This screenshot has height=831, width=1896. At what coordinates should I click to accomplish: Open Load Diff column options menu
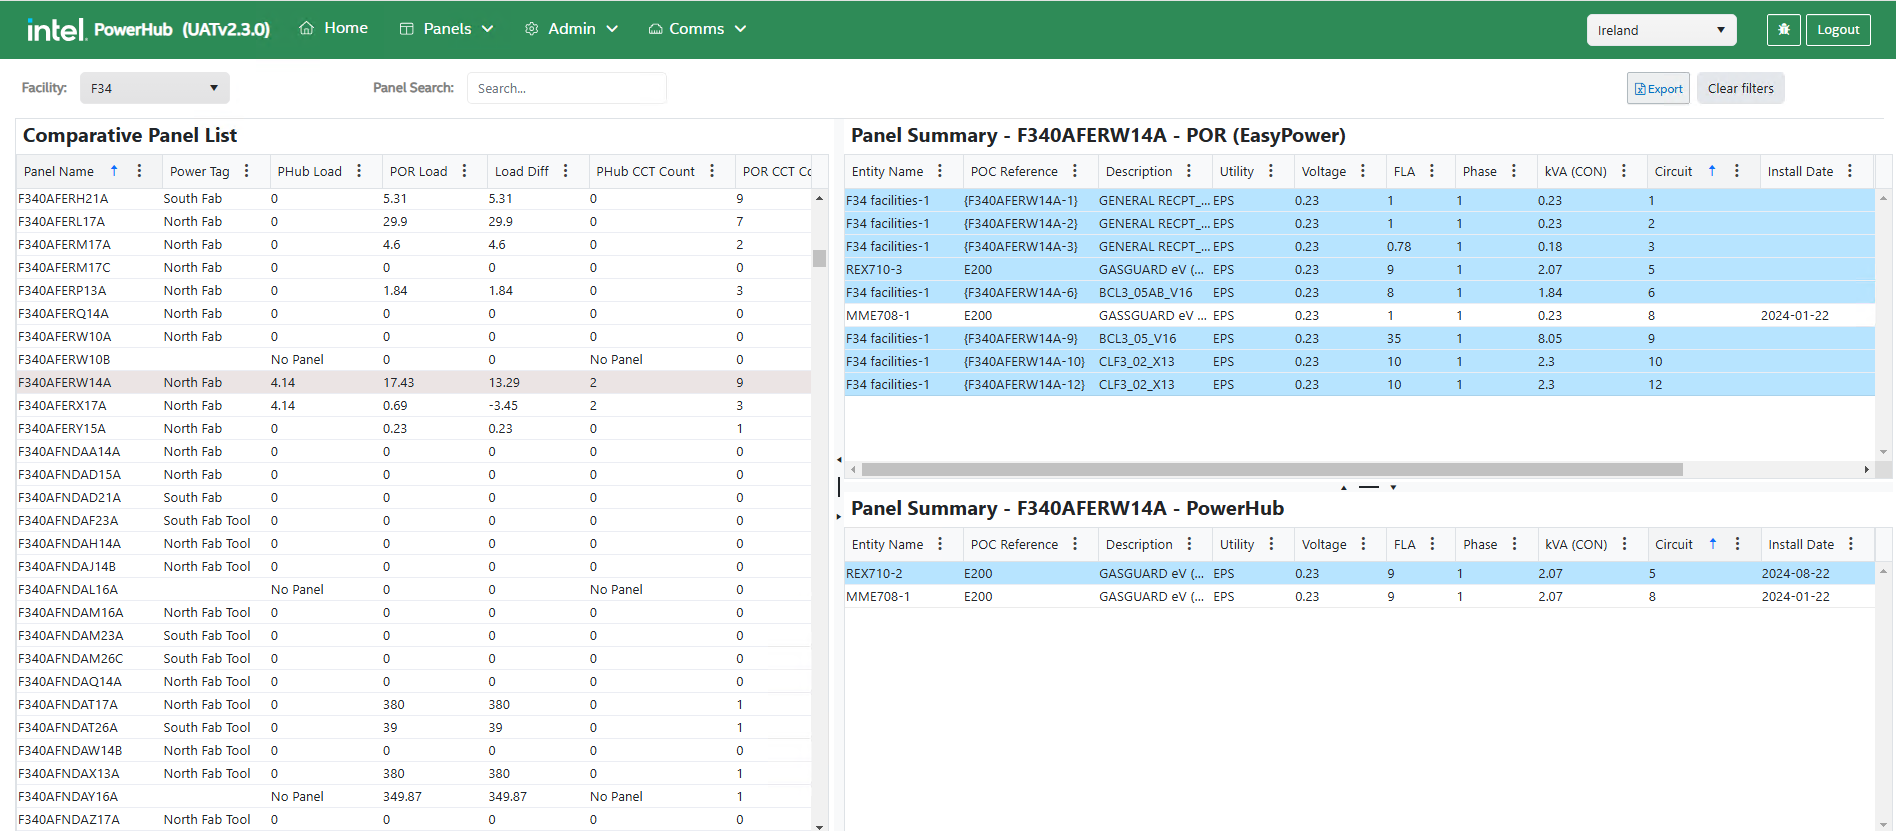coord(566,171)
